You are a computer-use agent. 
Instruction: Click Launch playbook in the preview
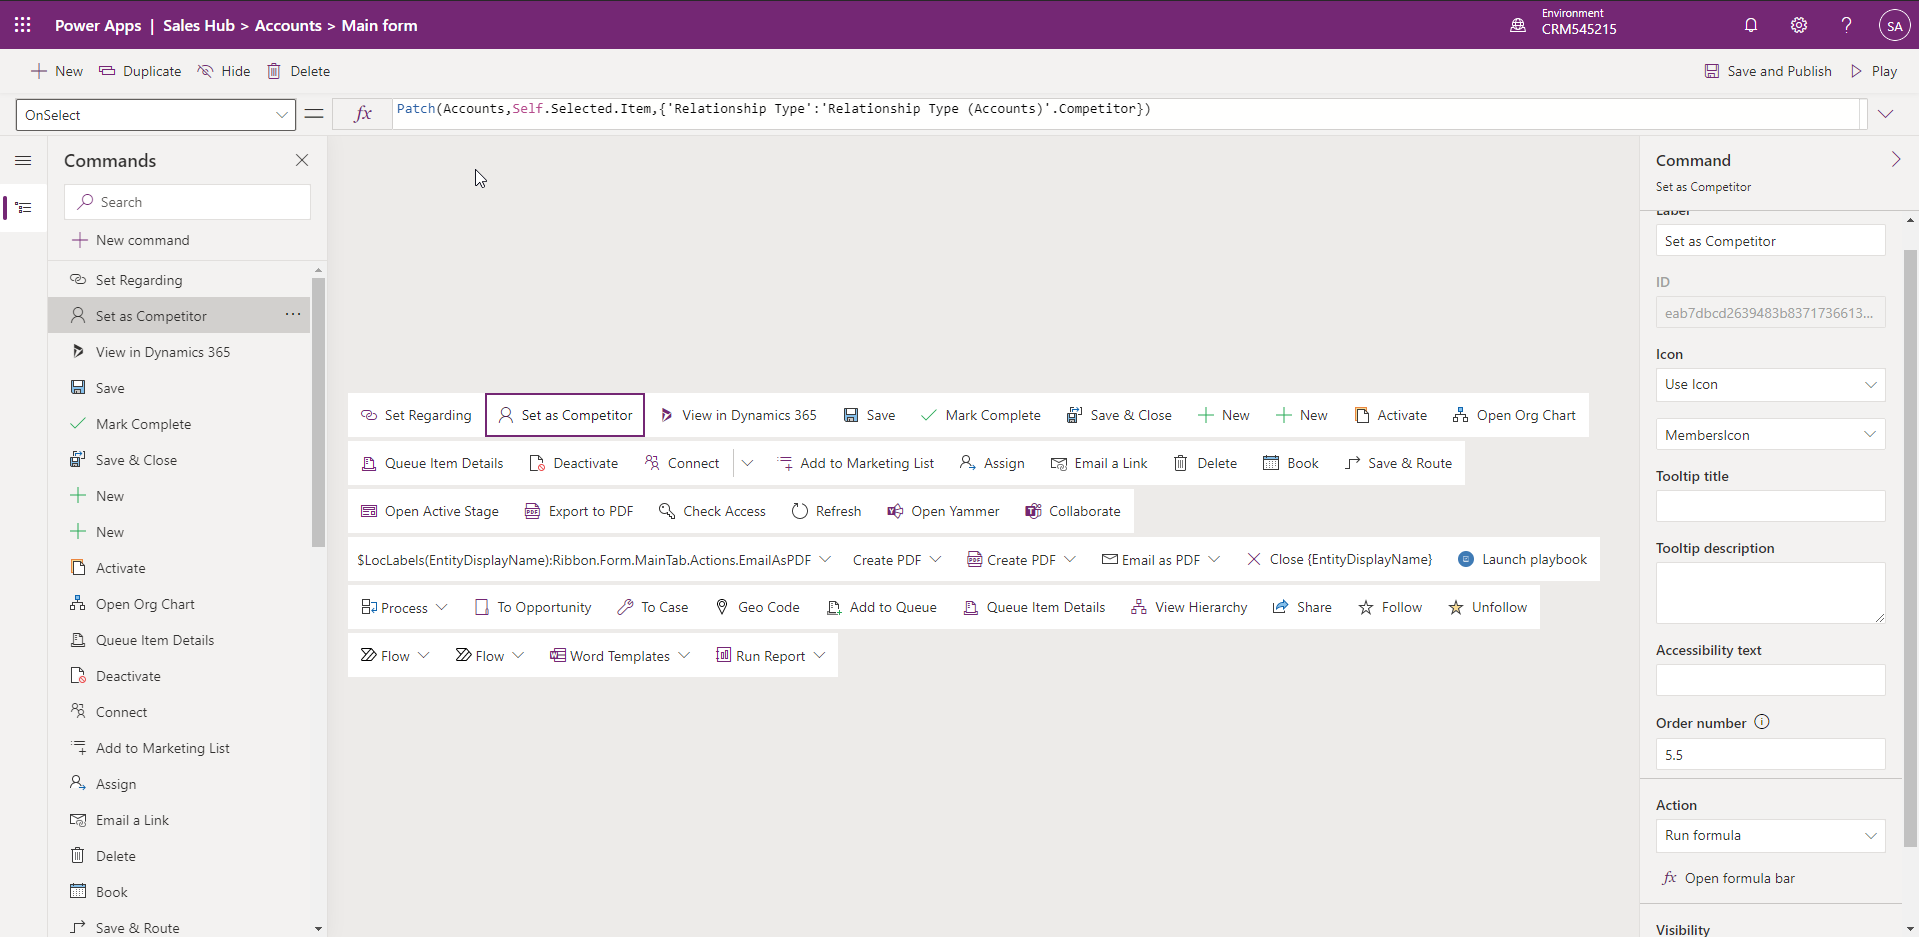coord(1522,559)
